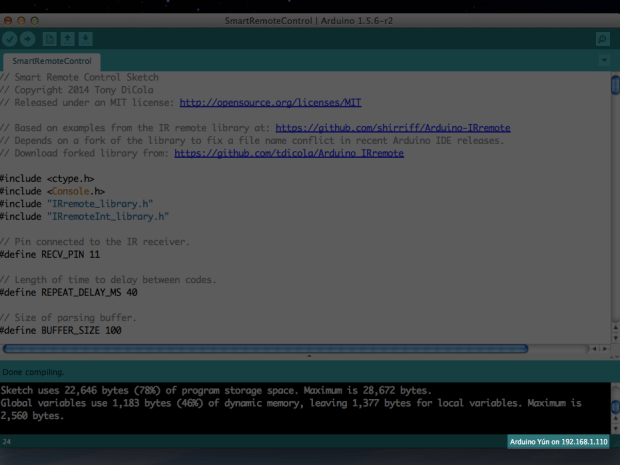Viewport: 620px width, 465px height.
Task: Click the "Pin connected to the IR receiver" comment
Action: pos(95,242)
